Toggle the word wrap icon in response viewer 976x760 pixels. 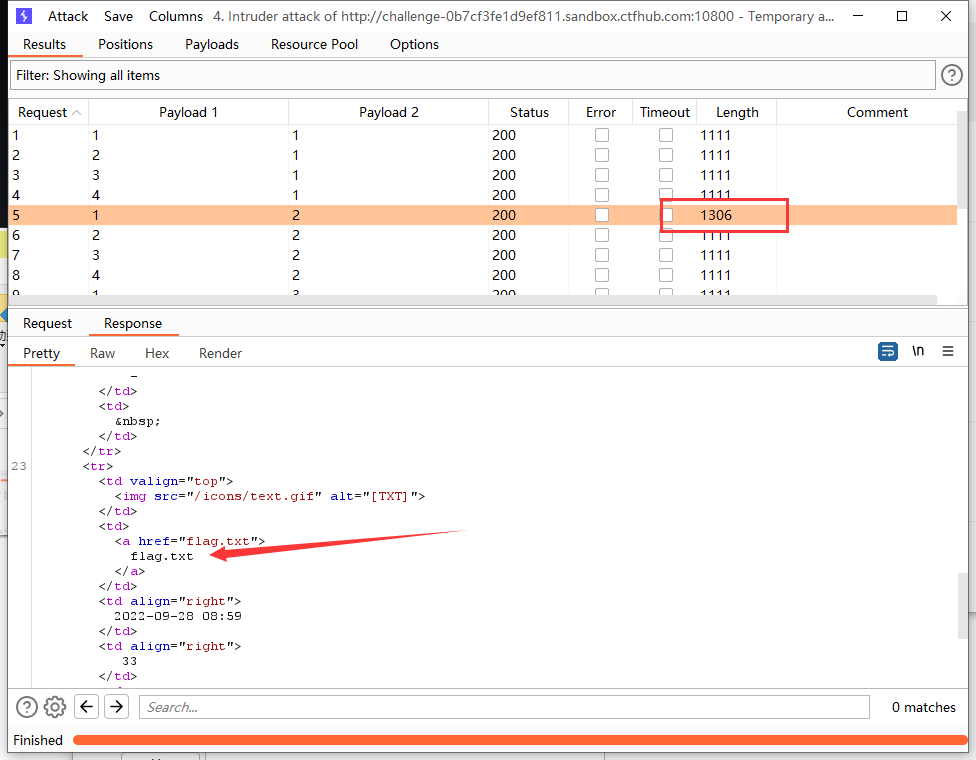coord(888,352)
